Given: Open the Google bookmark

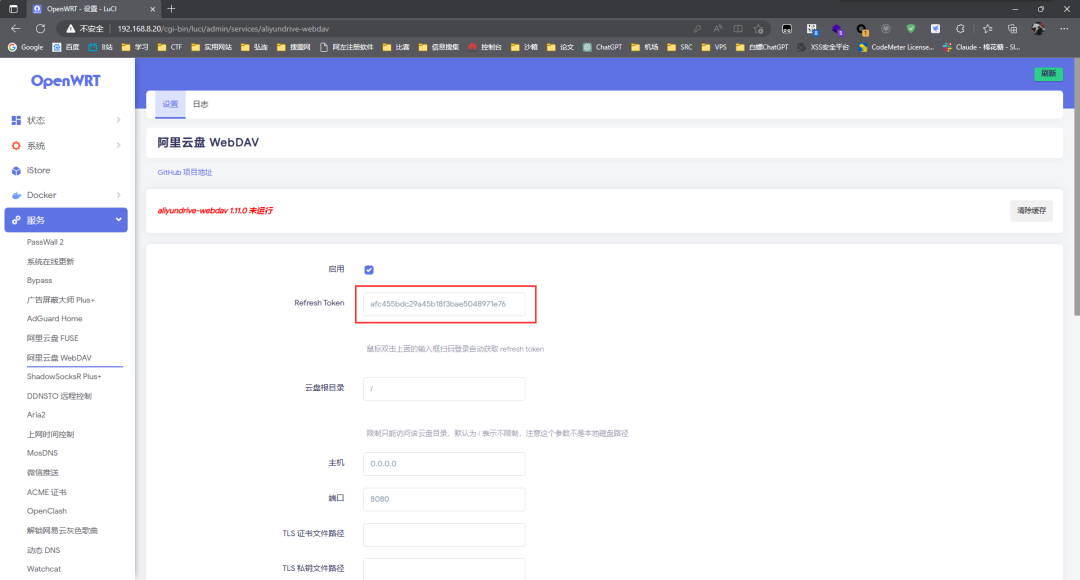Looking at the screenshot, I should coord(25,48).
